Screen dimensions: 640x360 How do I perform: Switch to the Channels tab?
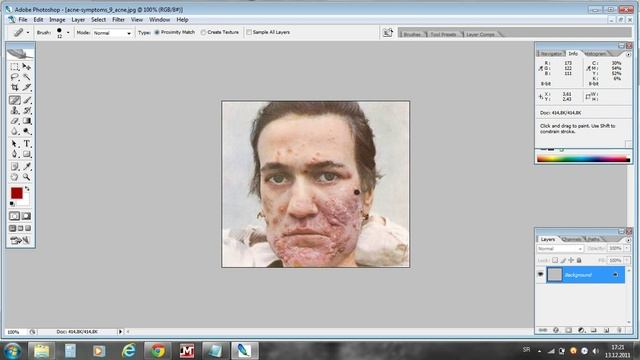(x=572, y=240)
